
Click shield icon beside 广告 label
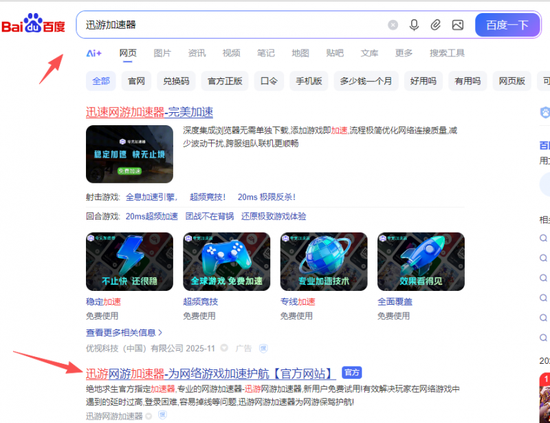pos(263,348)
